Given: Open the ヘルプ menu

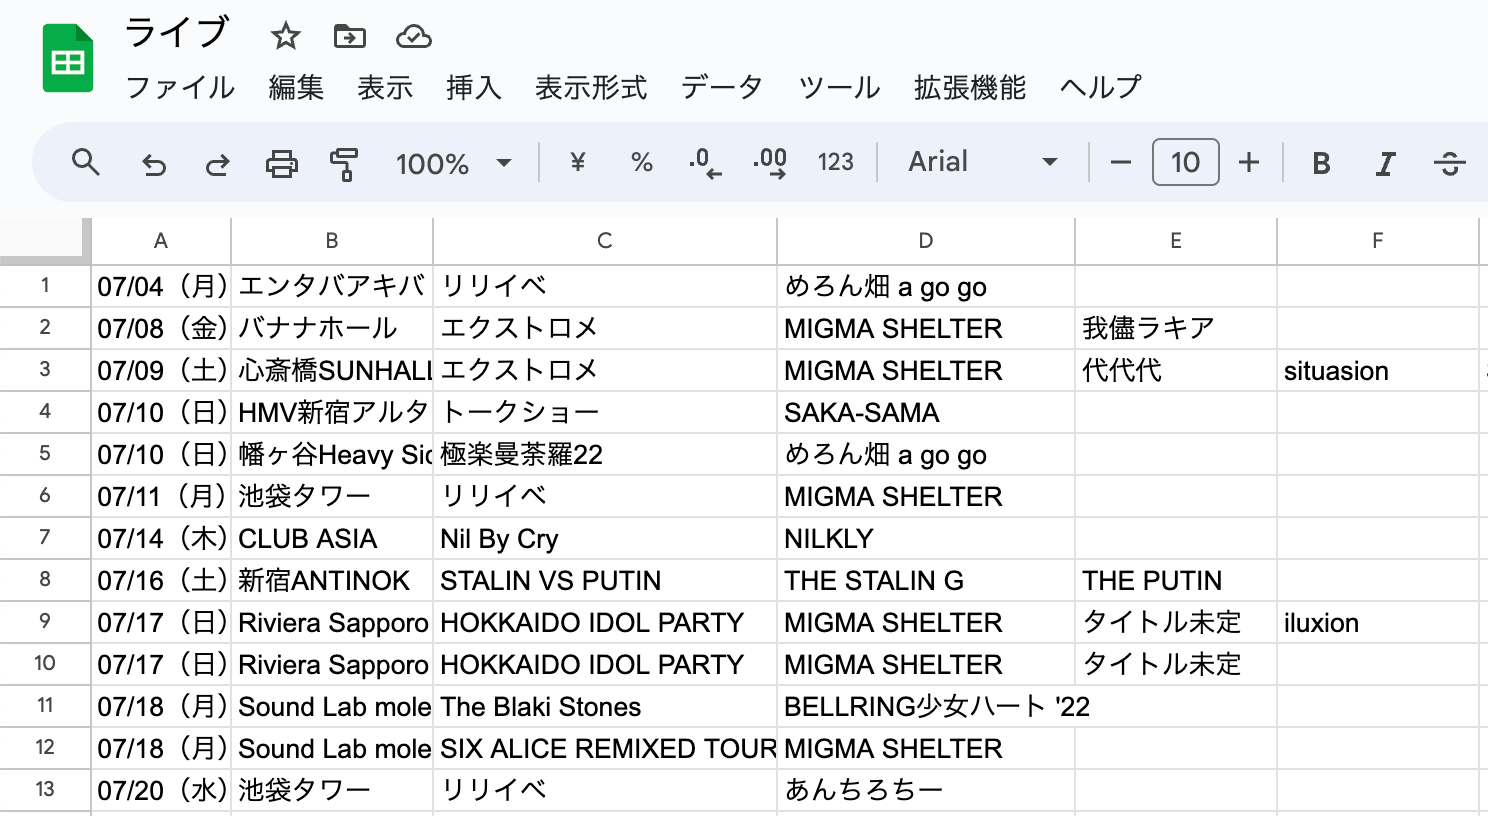Looking at the screenshot, I should (x=1100, y=88).
